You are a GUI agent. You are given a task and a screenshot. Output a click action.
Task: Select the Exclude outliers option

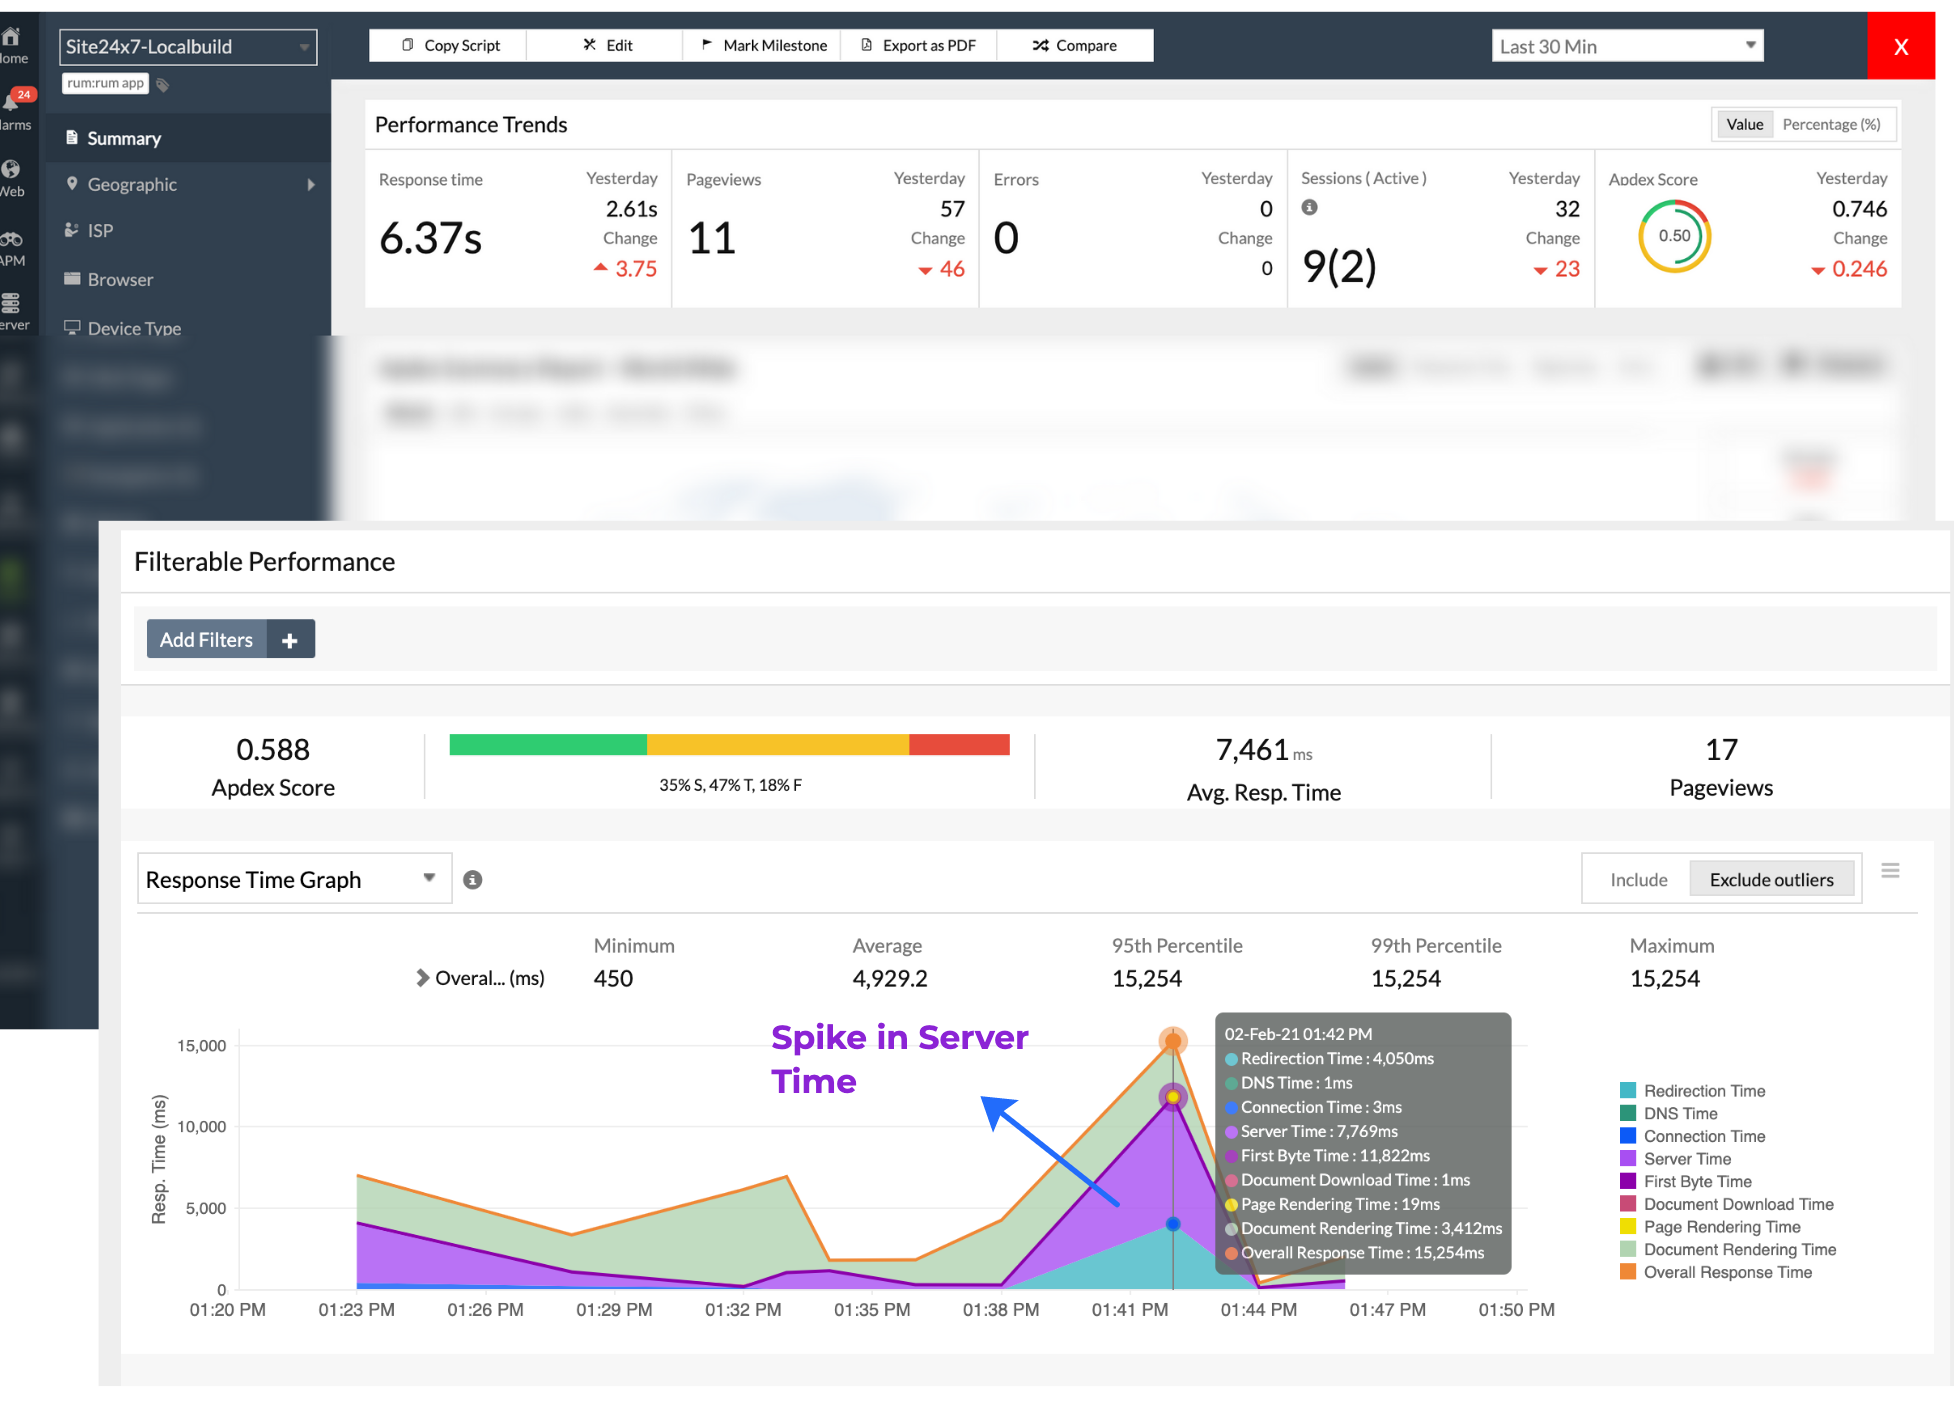[1771, 880]
